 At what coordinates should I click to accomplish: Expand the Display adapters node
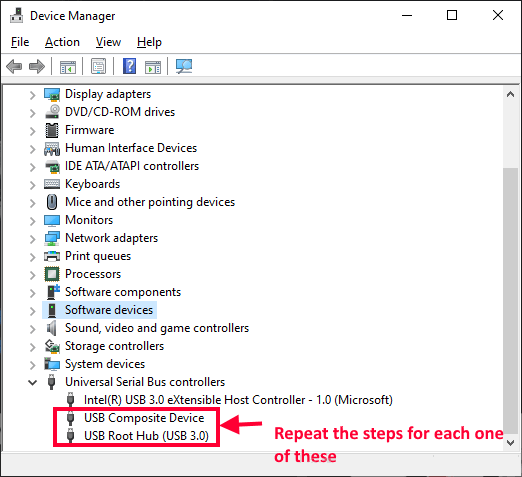[32, 95]
